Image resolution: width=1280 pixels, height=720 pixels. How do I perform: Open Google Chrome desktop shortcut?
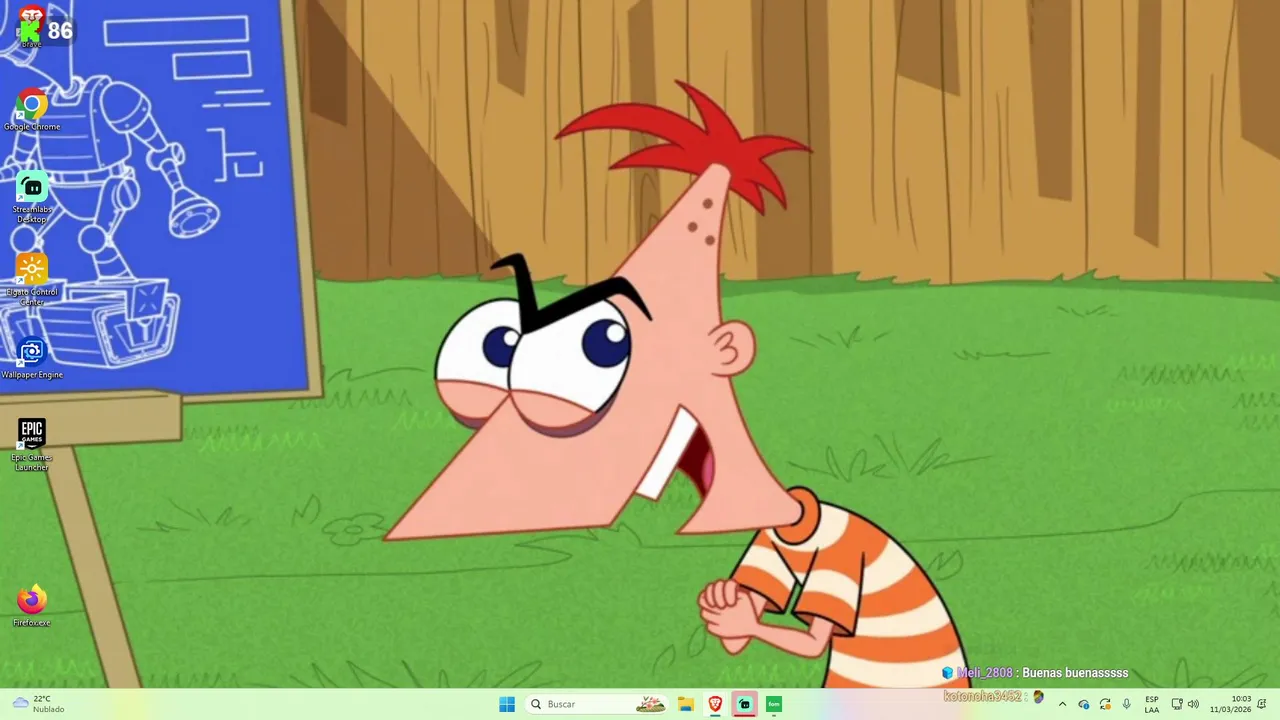pyautogui.click(x=32, y=110)
